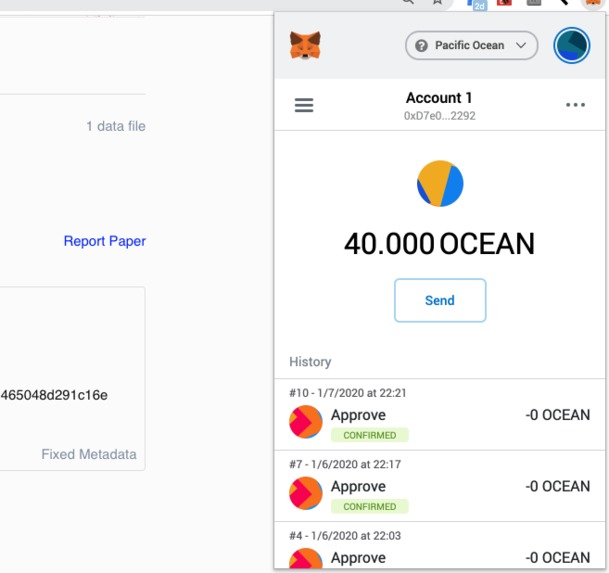Click -0 OCEAN amount of transaction #10
Screen dimensions: 609x573
[x=558, y=415]
